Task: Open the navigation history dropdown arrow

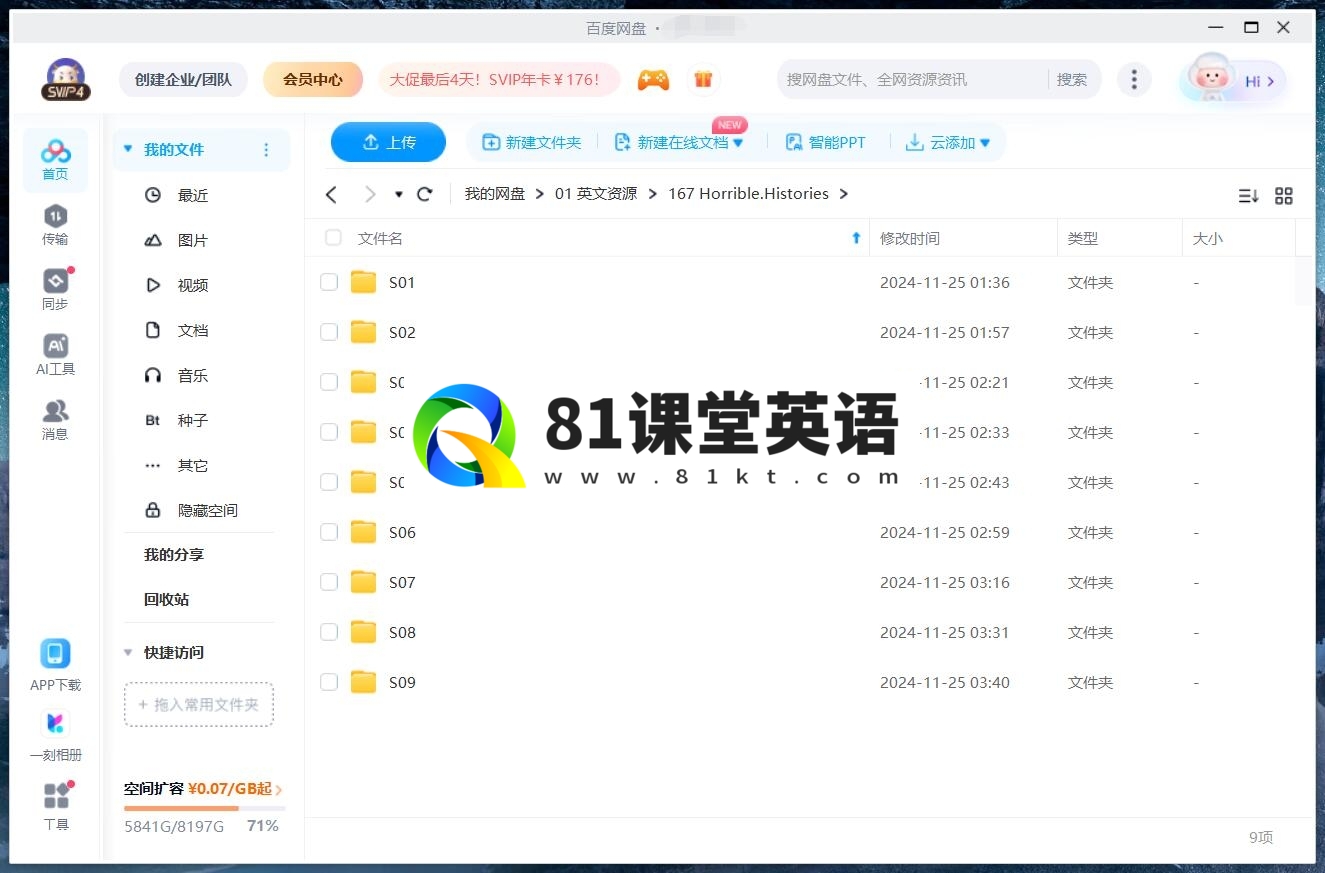Action: 399,195
